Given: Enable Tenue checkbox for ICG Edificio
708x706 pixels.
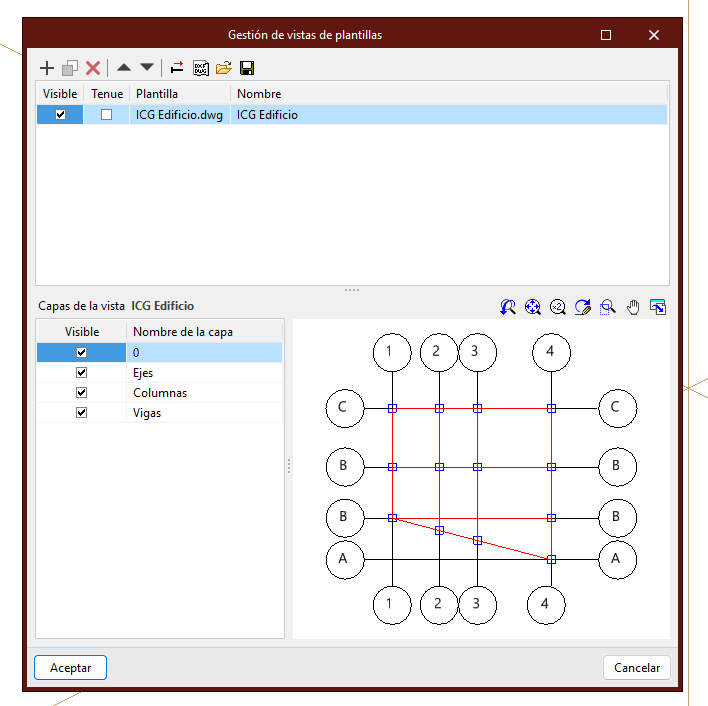Looking at the screenshot, I should click(107, 115).
